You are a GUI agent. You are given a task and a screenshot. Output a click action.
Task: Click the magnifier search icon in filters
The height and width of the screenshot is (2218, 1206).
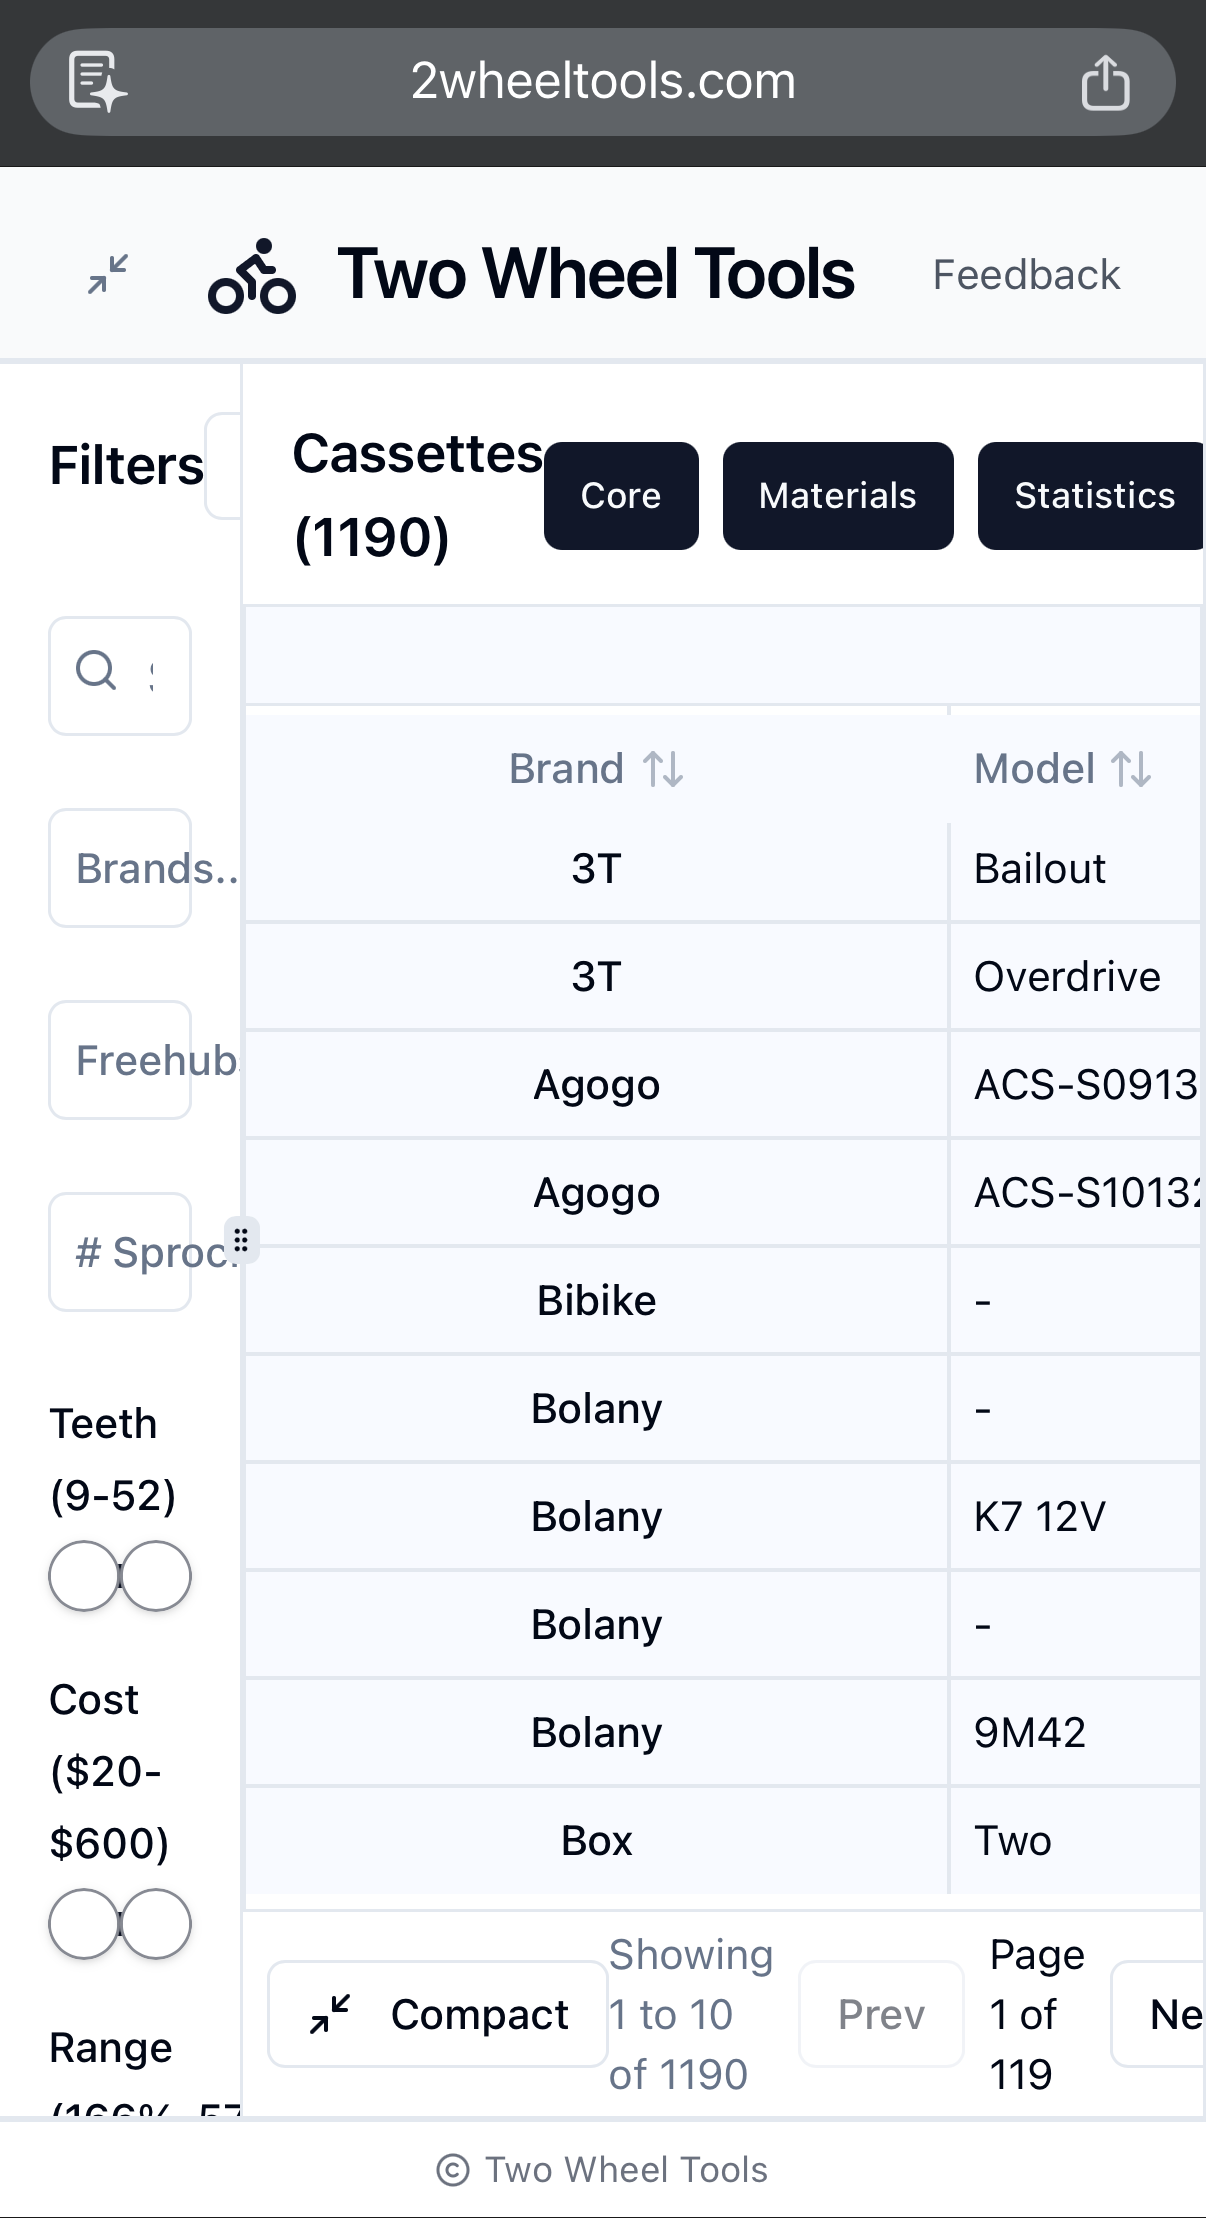pyautogui.click(x=96, y=670)
